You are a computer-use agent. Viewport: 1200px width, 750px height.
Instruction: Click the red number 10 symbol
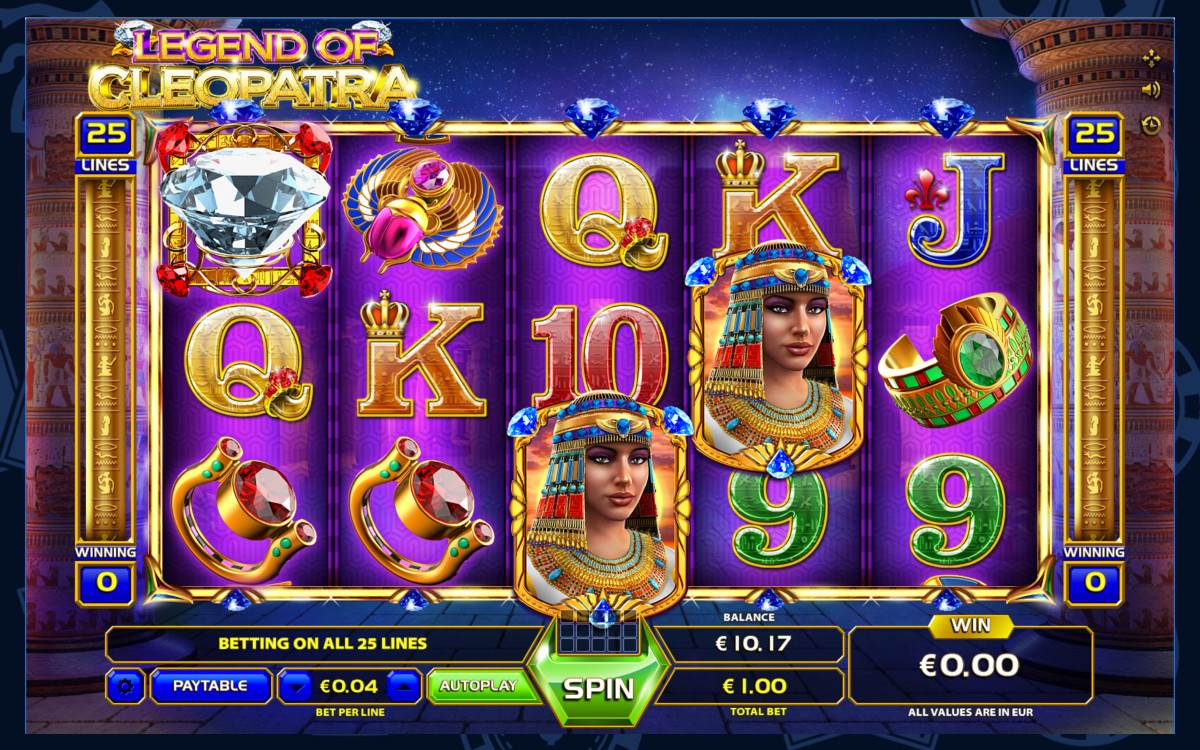600,357
